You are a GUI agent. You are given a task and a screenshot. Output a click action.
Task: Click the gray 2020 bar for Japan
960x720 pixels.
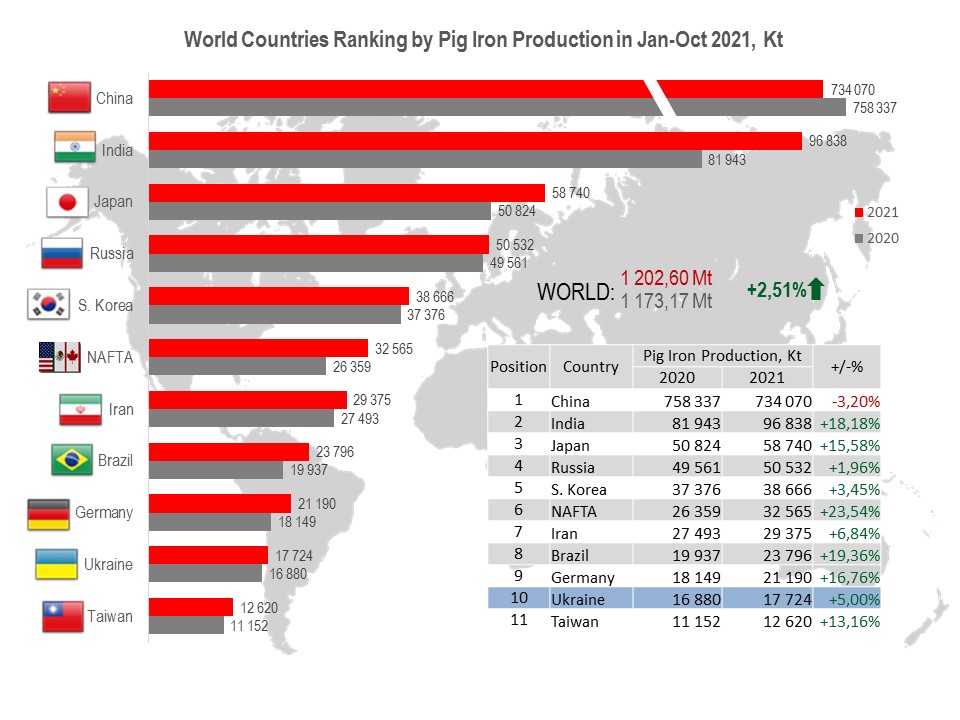320,211
